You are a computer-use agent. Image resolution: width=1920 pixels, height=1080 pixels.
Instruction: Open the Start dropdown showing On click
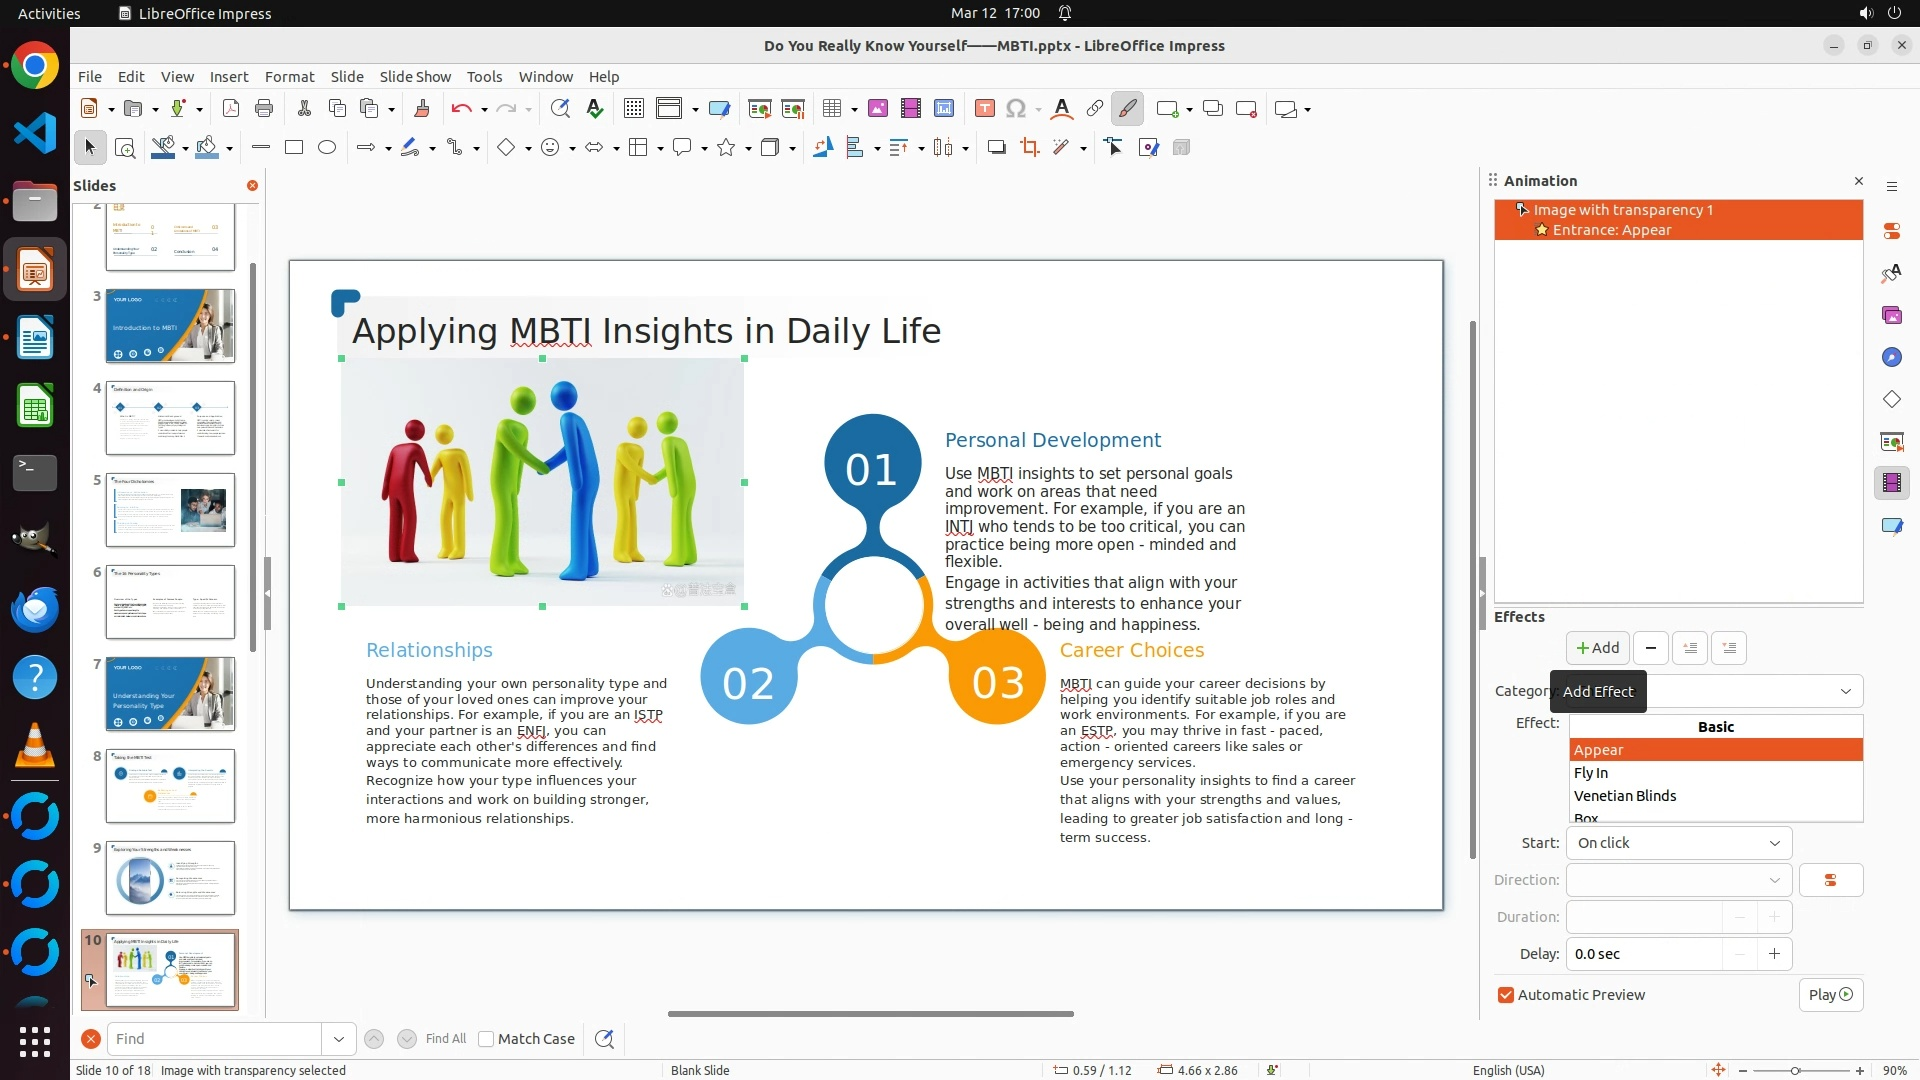click(x=1678, y=843)
